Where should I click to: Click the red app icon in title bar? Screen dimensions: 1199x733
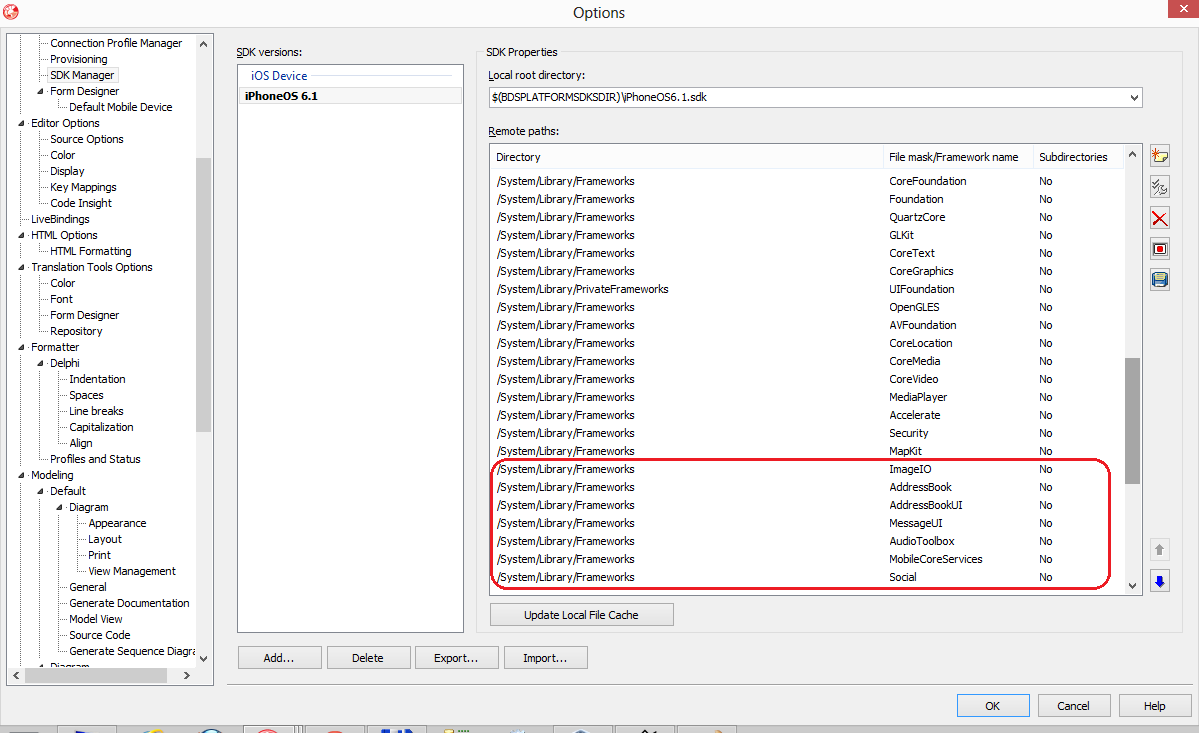click(x=11, y=12)
